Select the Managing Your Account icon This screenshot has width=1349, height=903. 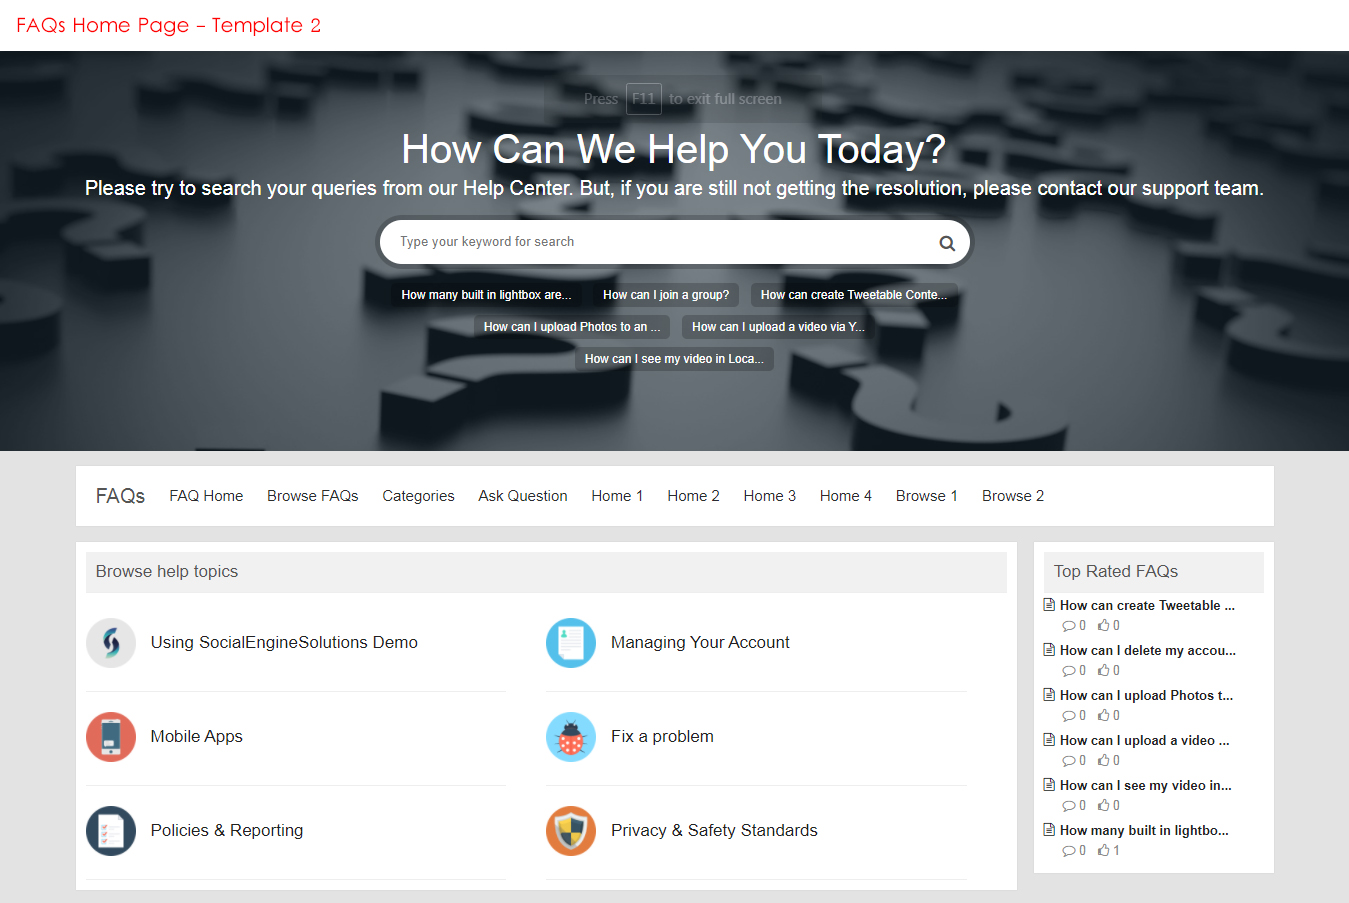[x=571, y=643]
